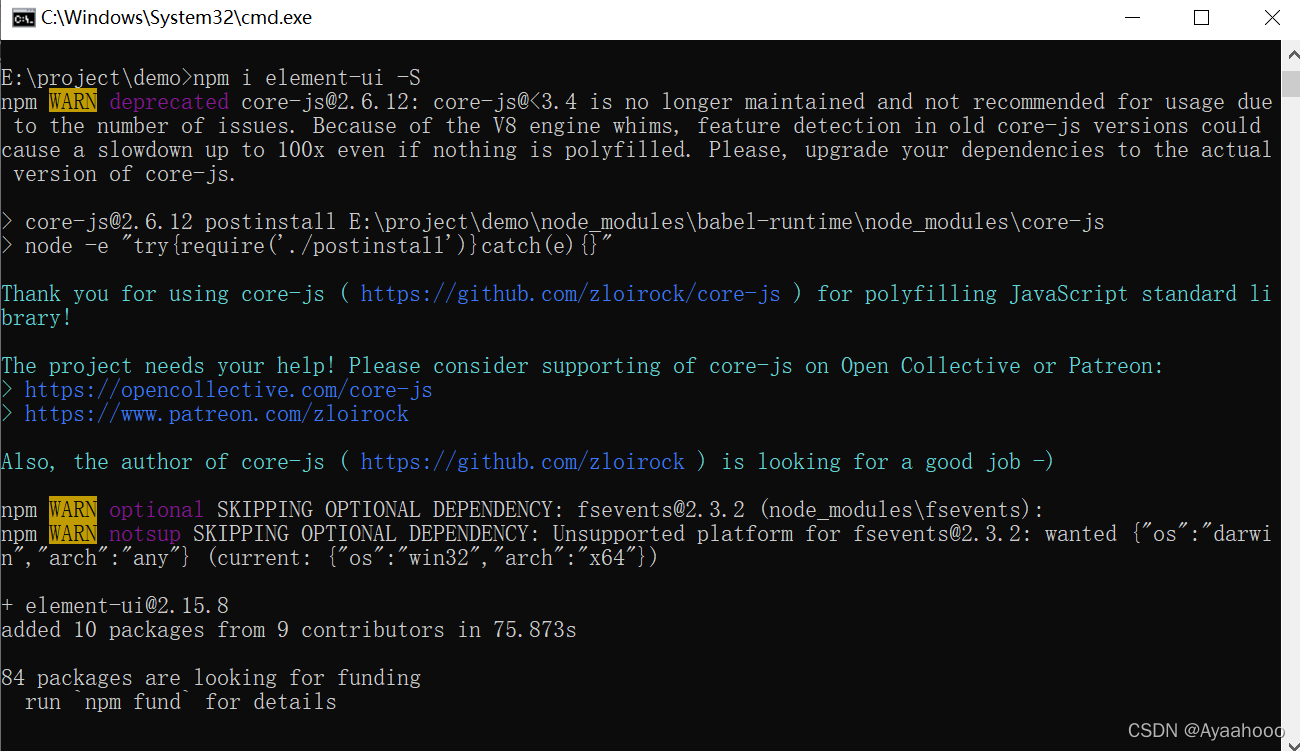Click the command 'npm i element-ui -S'

point(307,78)
